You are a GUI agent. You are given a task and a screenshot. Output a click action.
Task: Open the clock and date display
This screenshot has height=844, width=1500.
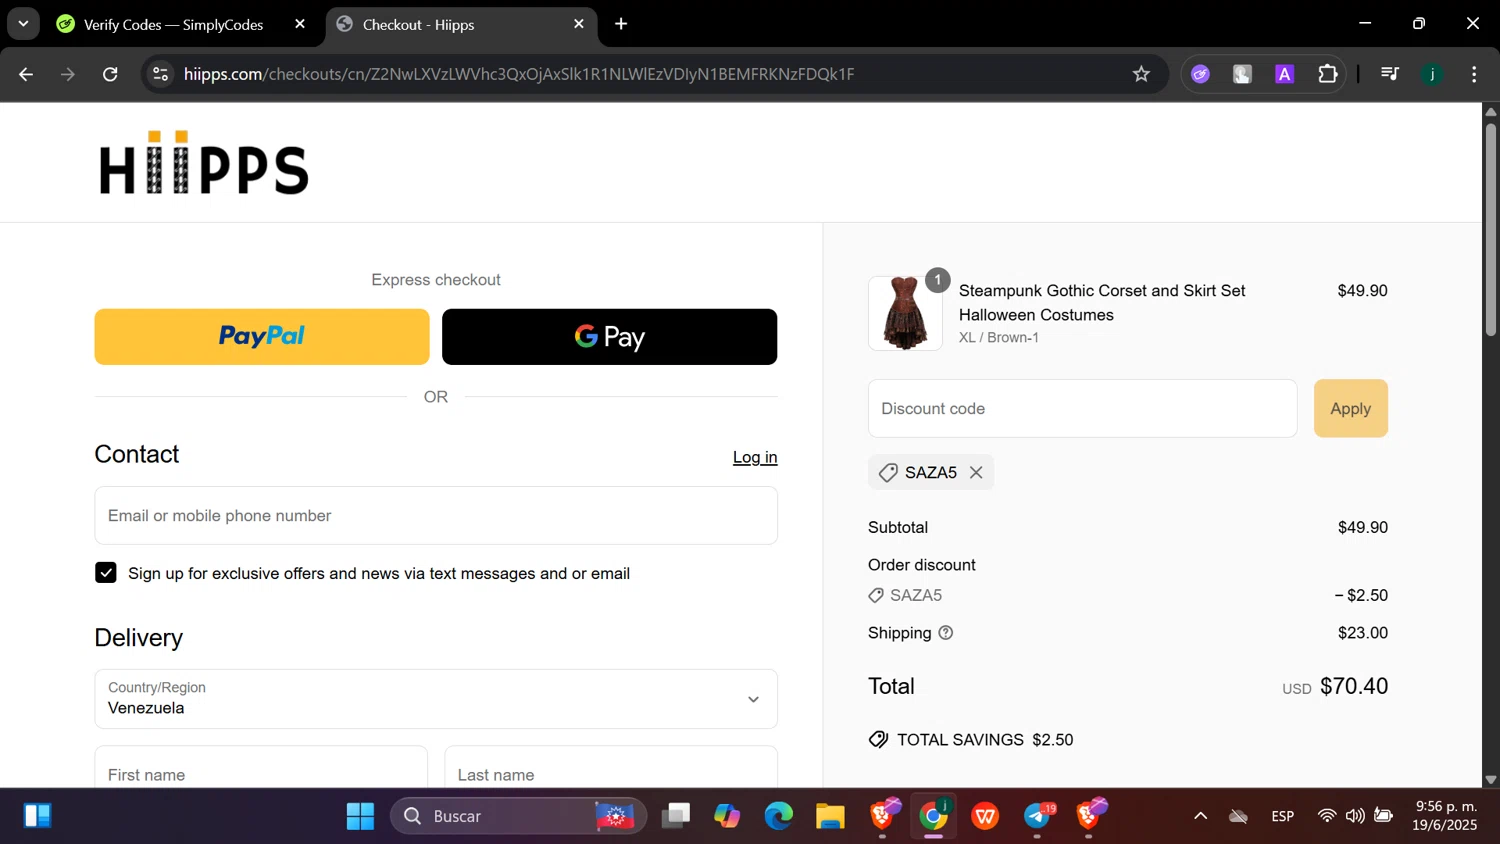[1445, 816]
